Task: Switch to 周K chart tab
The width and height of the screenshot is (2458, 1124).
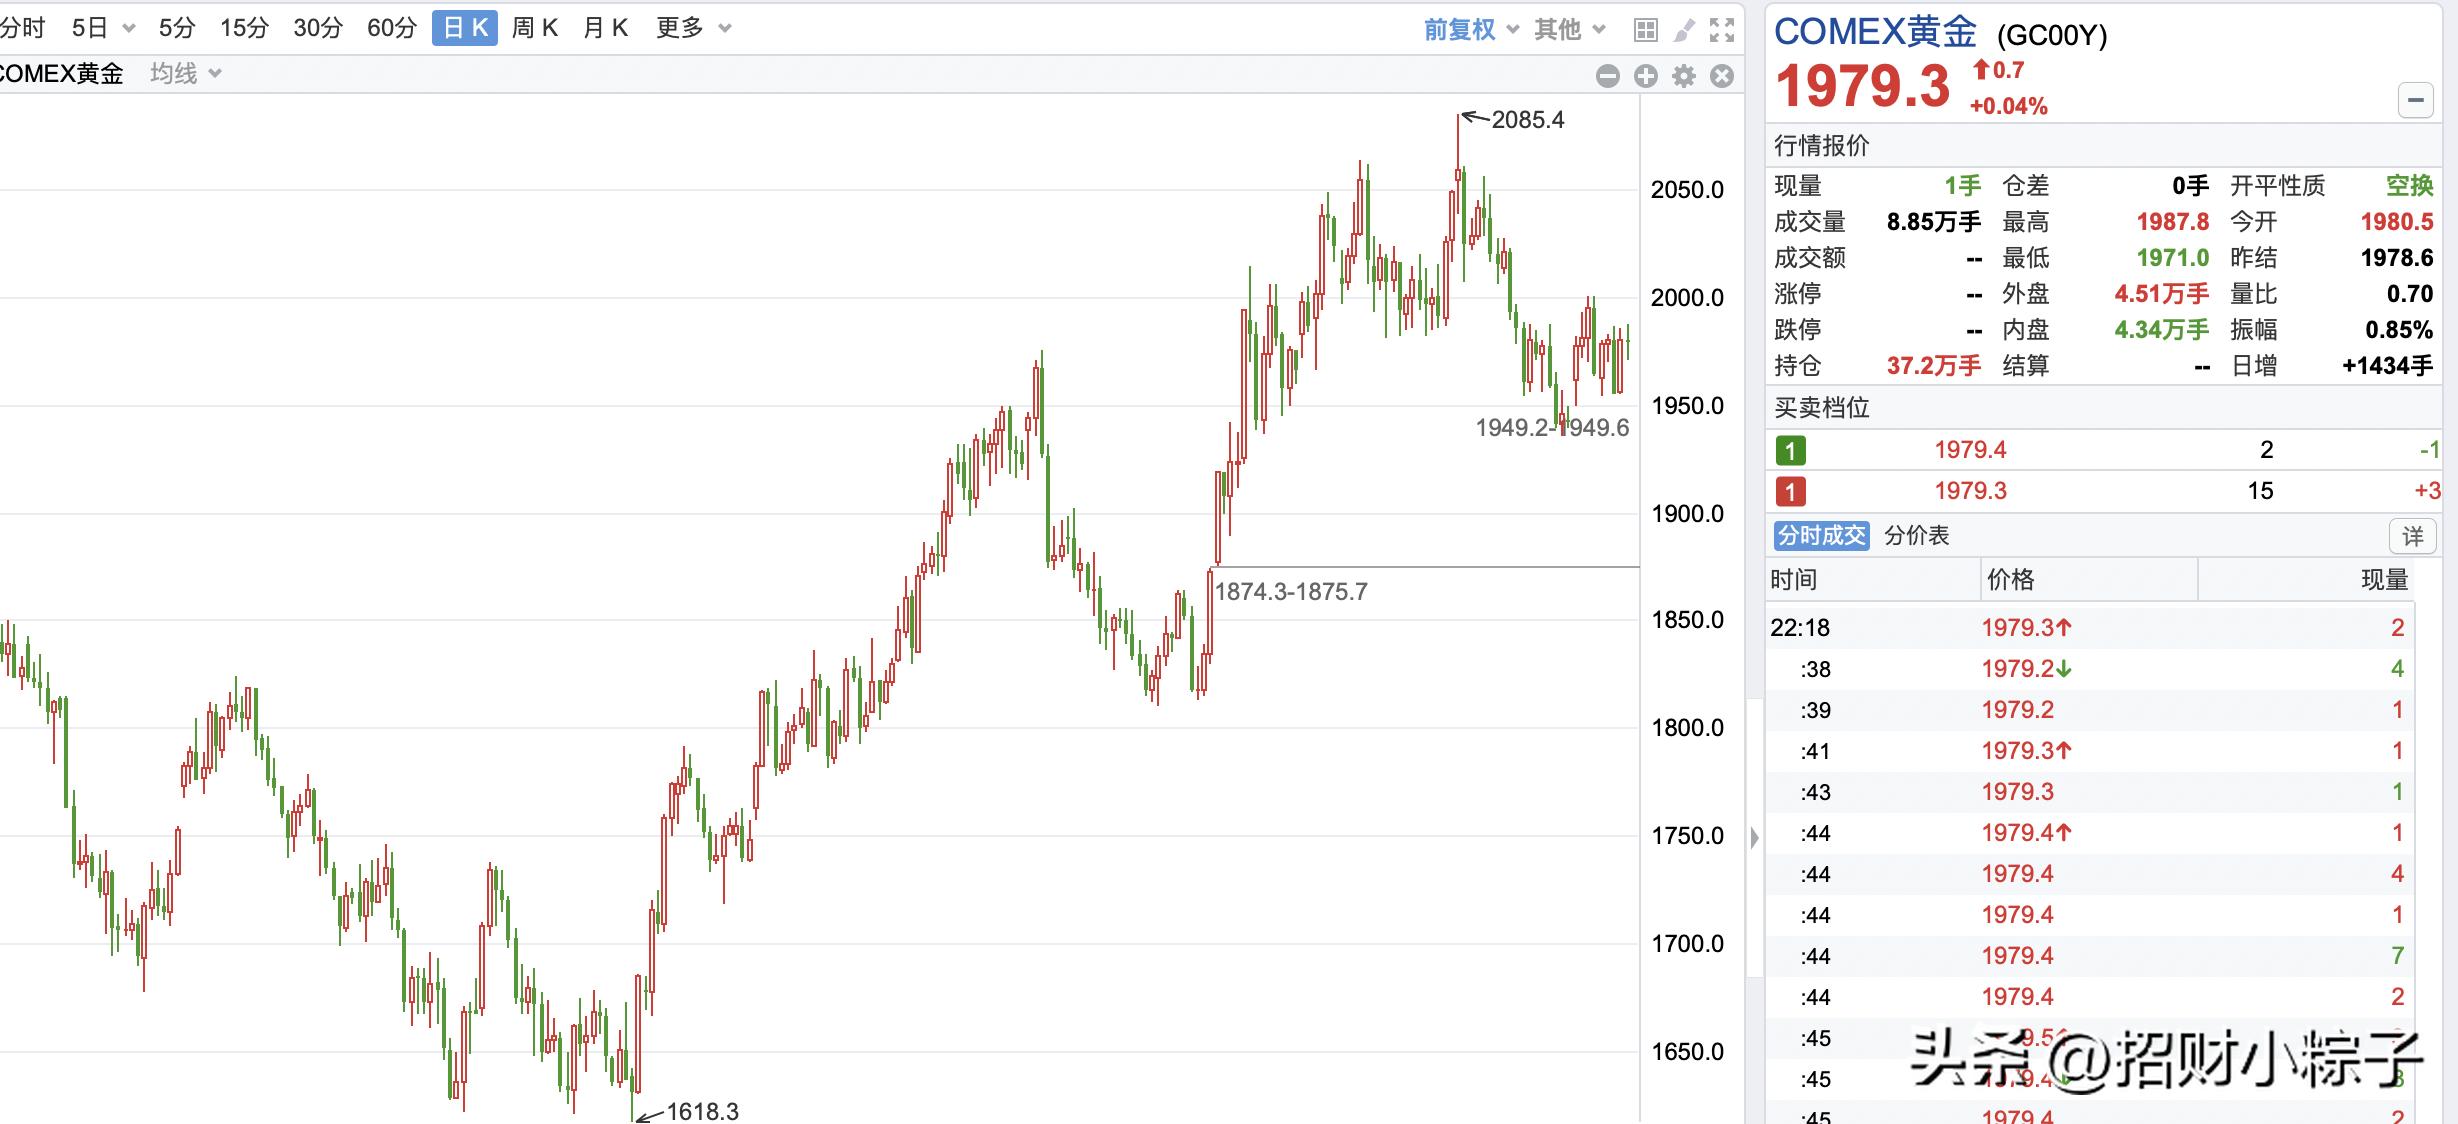Action: coord(534,28)
